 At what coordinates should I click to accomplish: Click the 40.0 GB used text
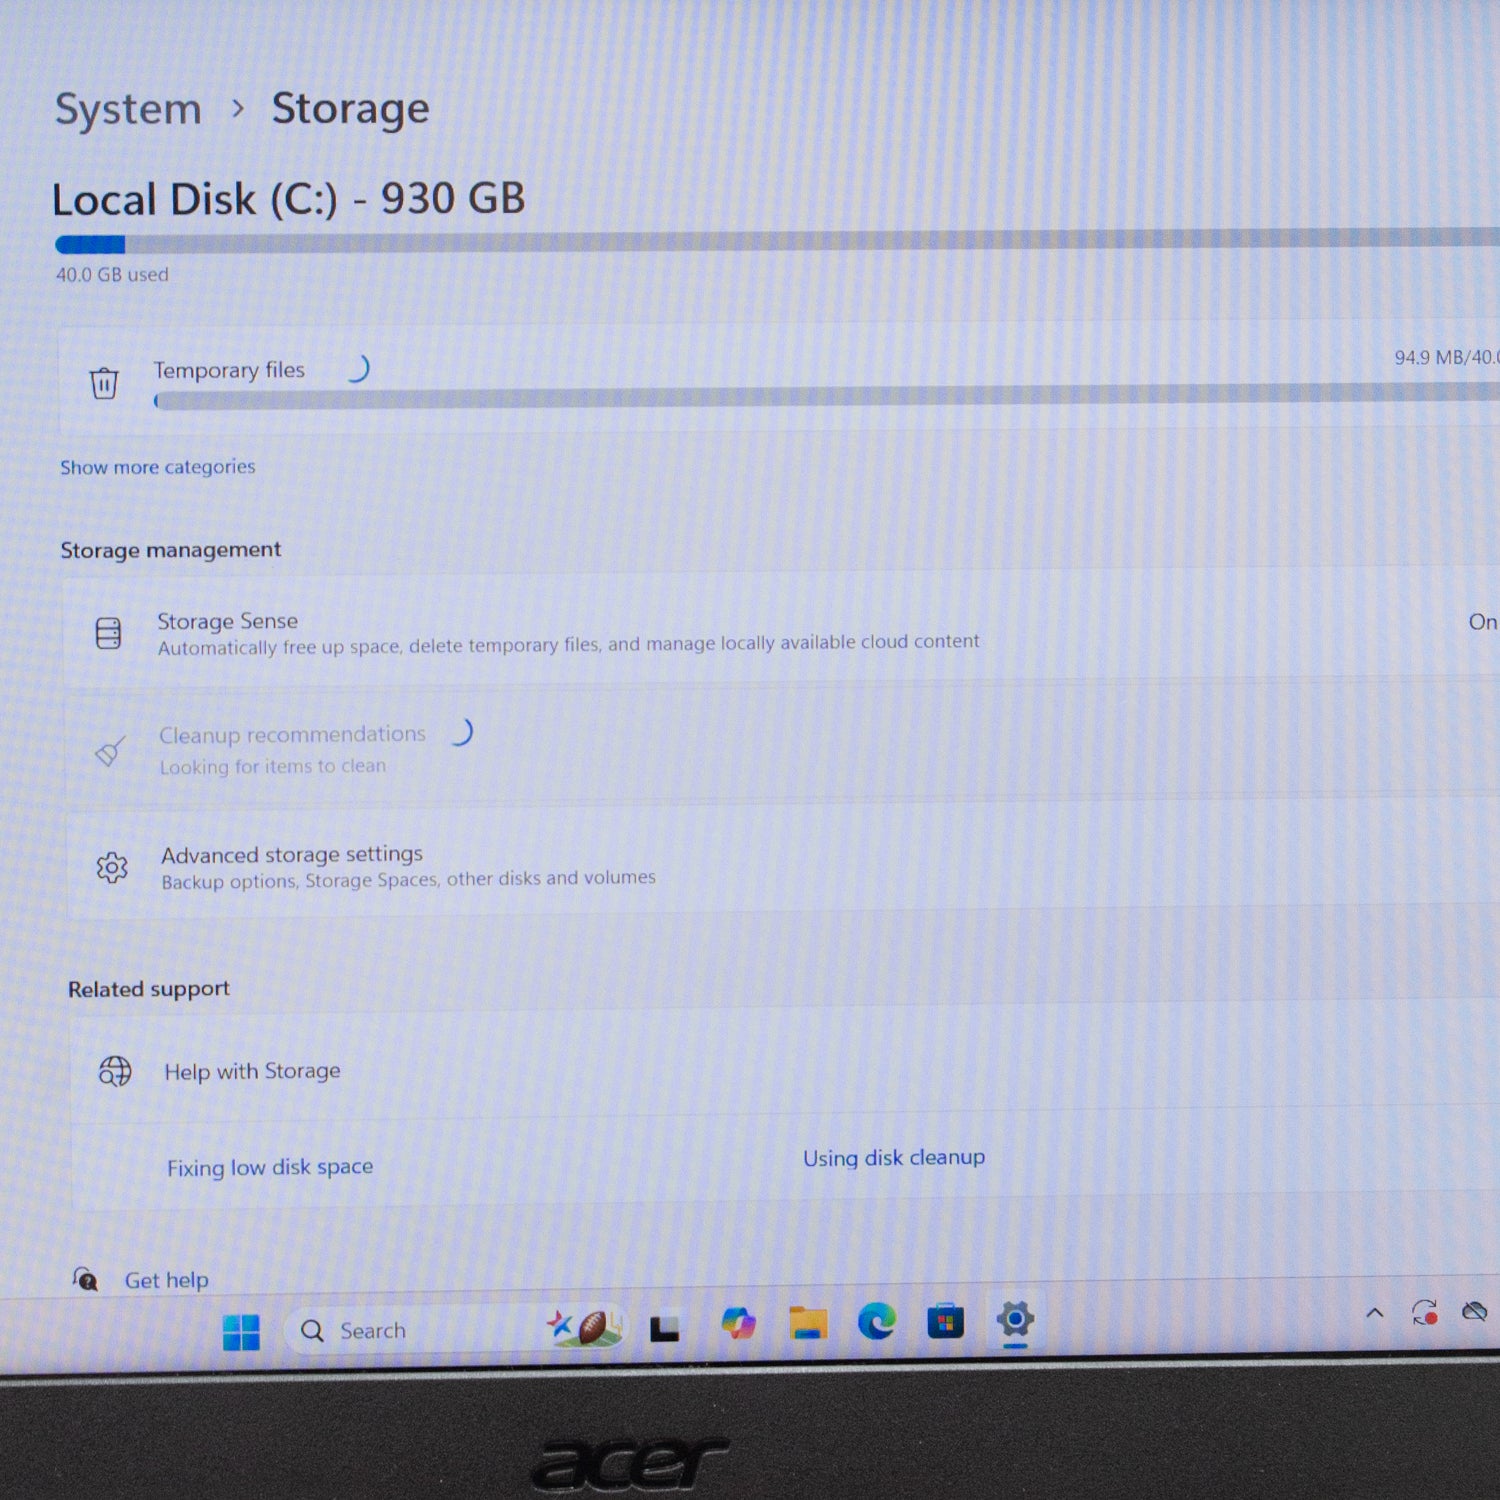point(112,274)
